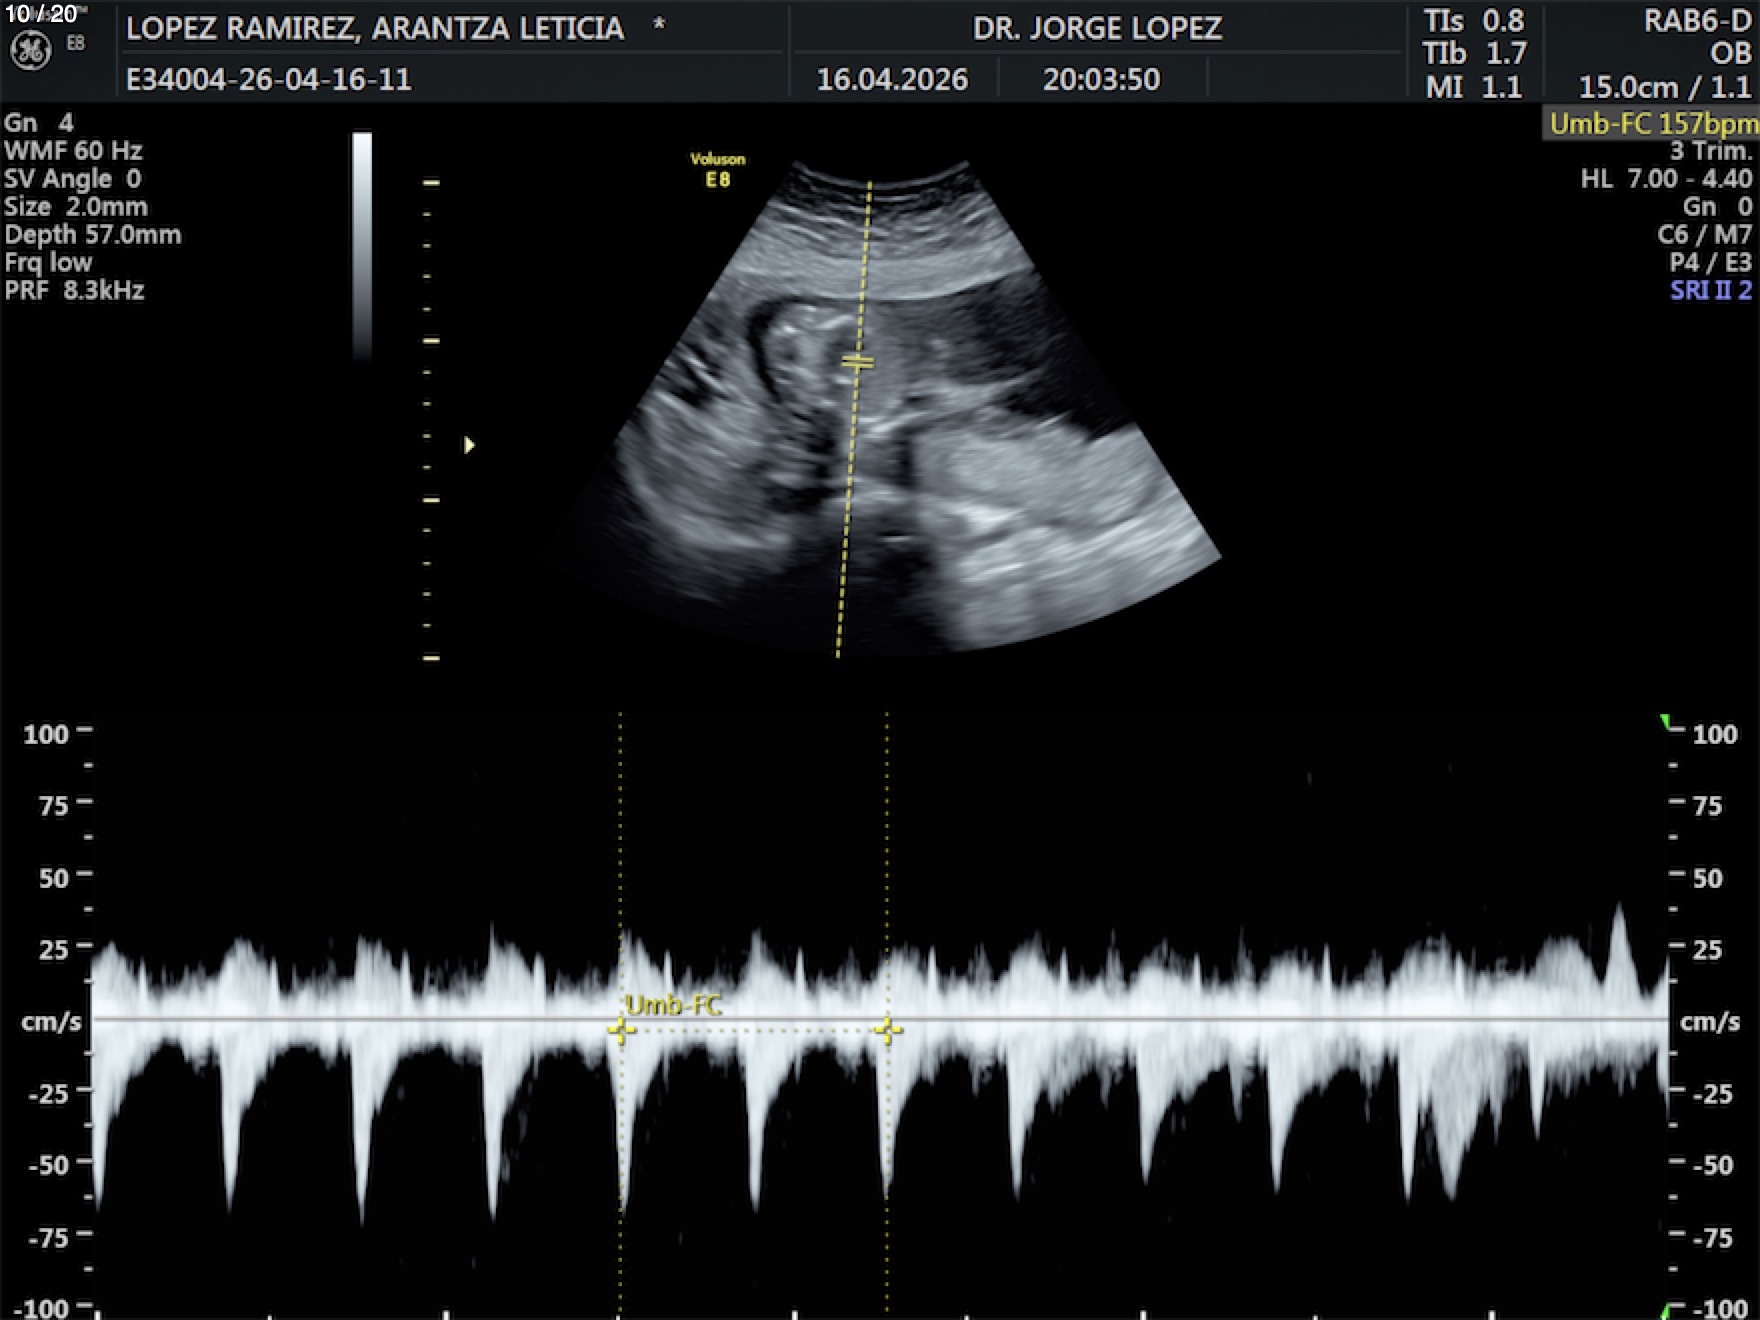Click the exam ID E34004-26-04-16-11

tap(269, 80)
